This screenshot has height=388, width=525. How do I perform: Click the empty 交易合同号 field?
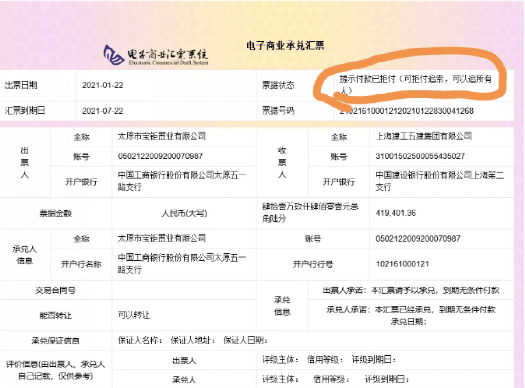[x=184, y=290]
